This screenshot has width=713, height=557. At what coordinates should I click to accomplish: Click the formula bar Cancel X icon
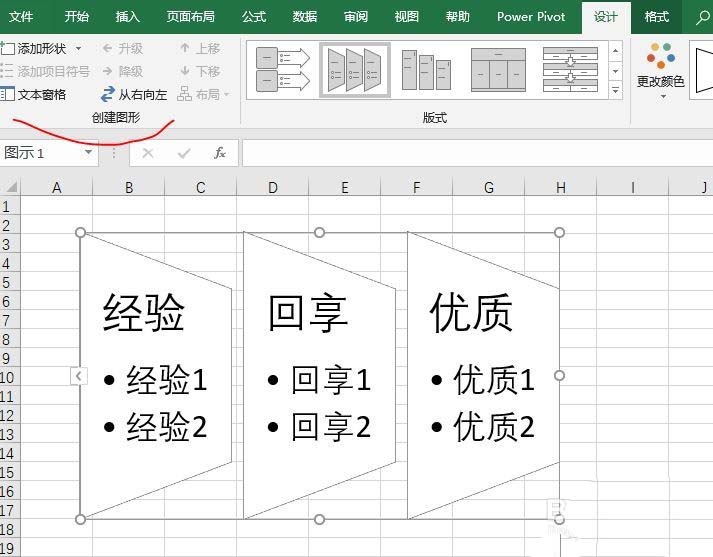148,153
